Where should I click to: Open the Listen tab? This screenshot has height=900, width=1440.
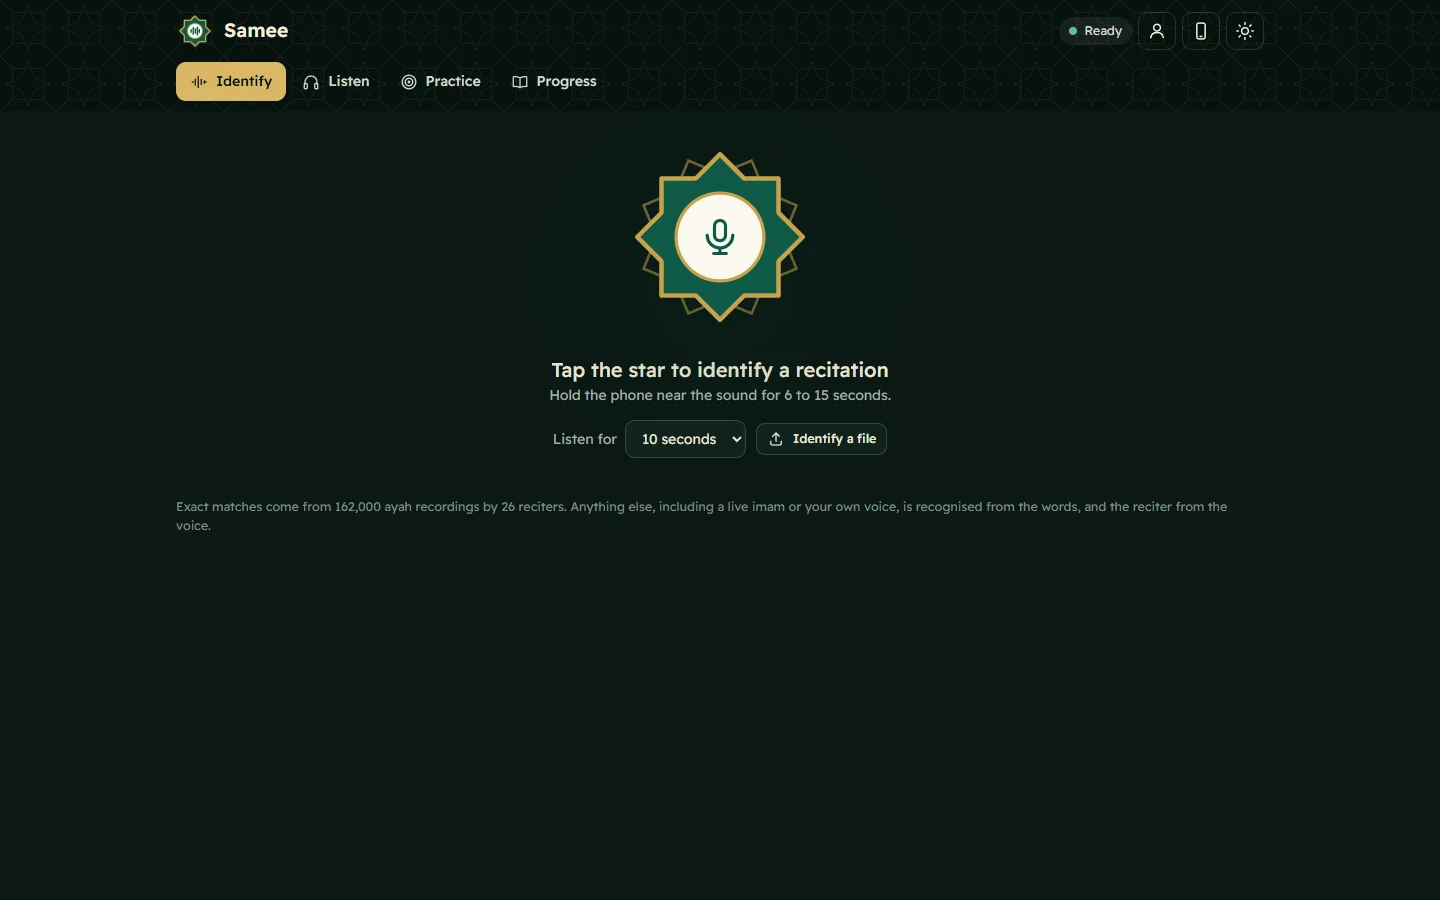(336, 82)
